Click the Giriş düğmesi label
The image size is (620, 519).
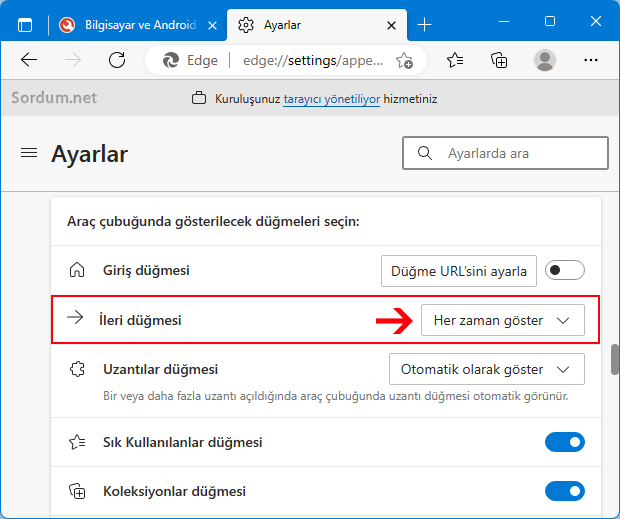146,271
